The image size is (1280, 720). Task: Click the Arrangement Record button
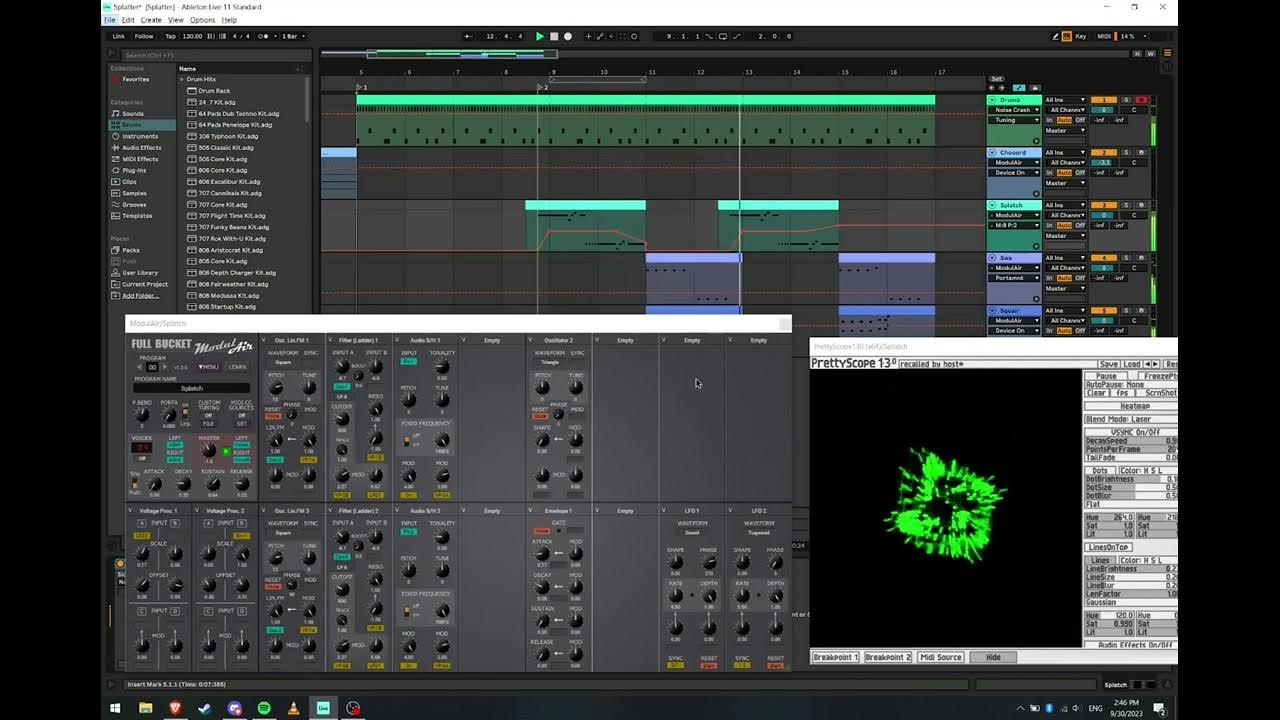pyautogui.click(x=568, y=36)
